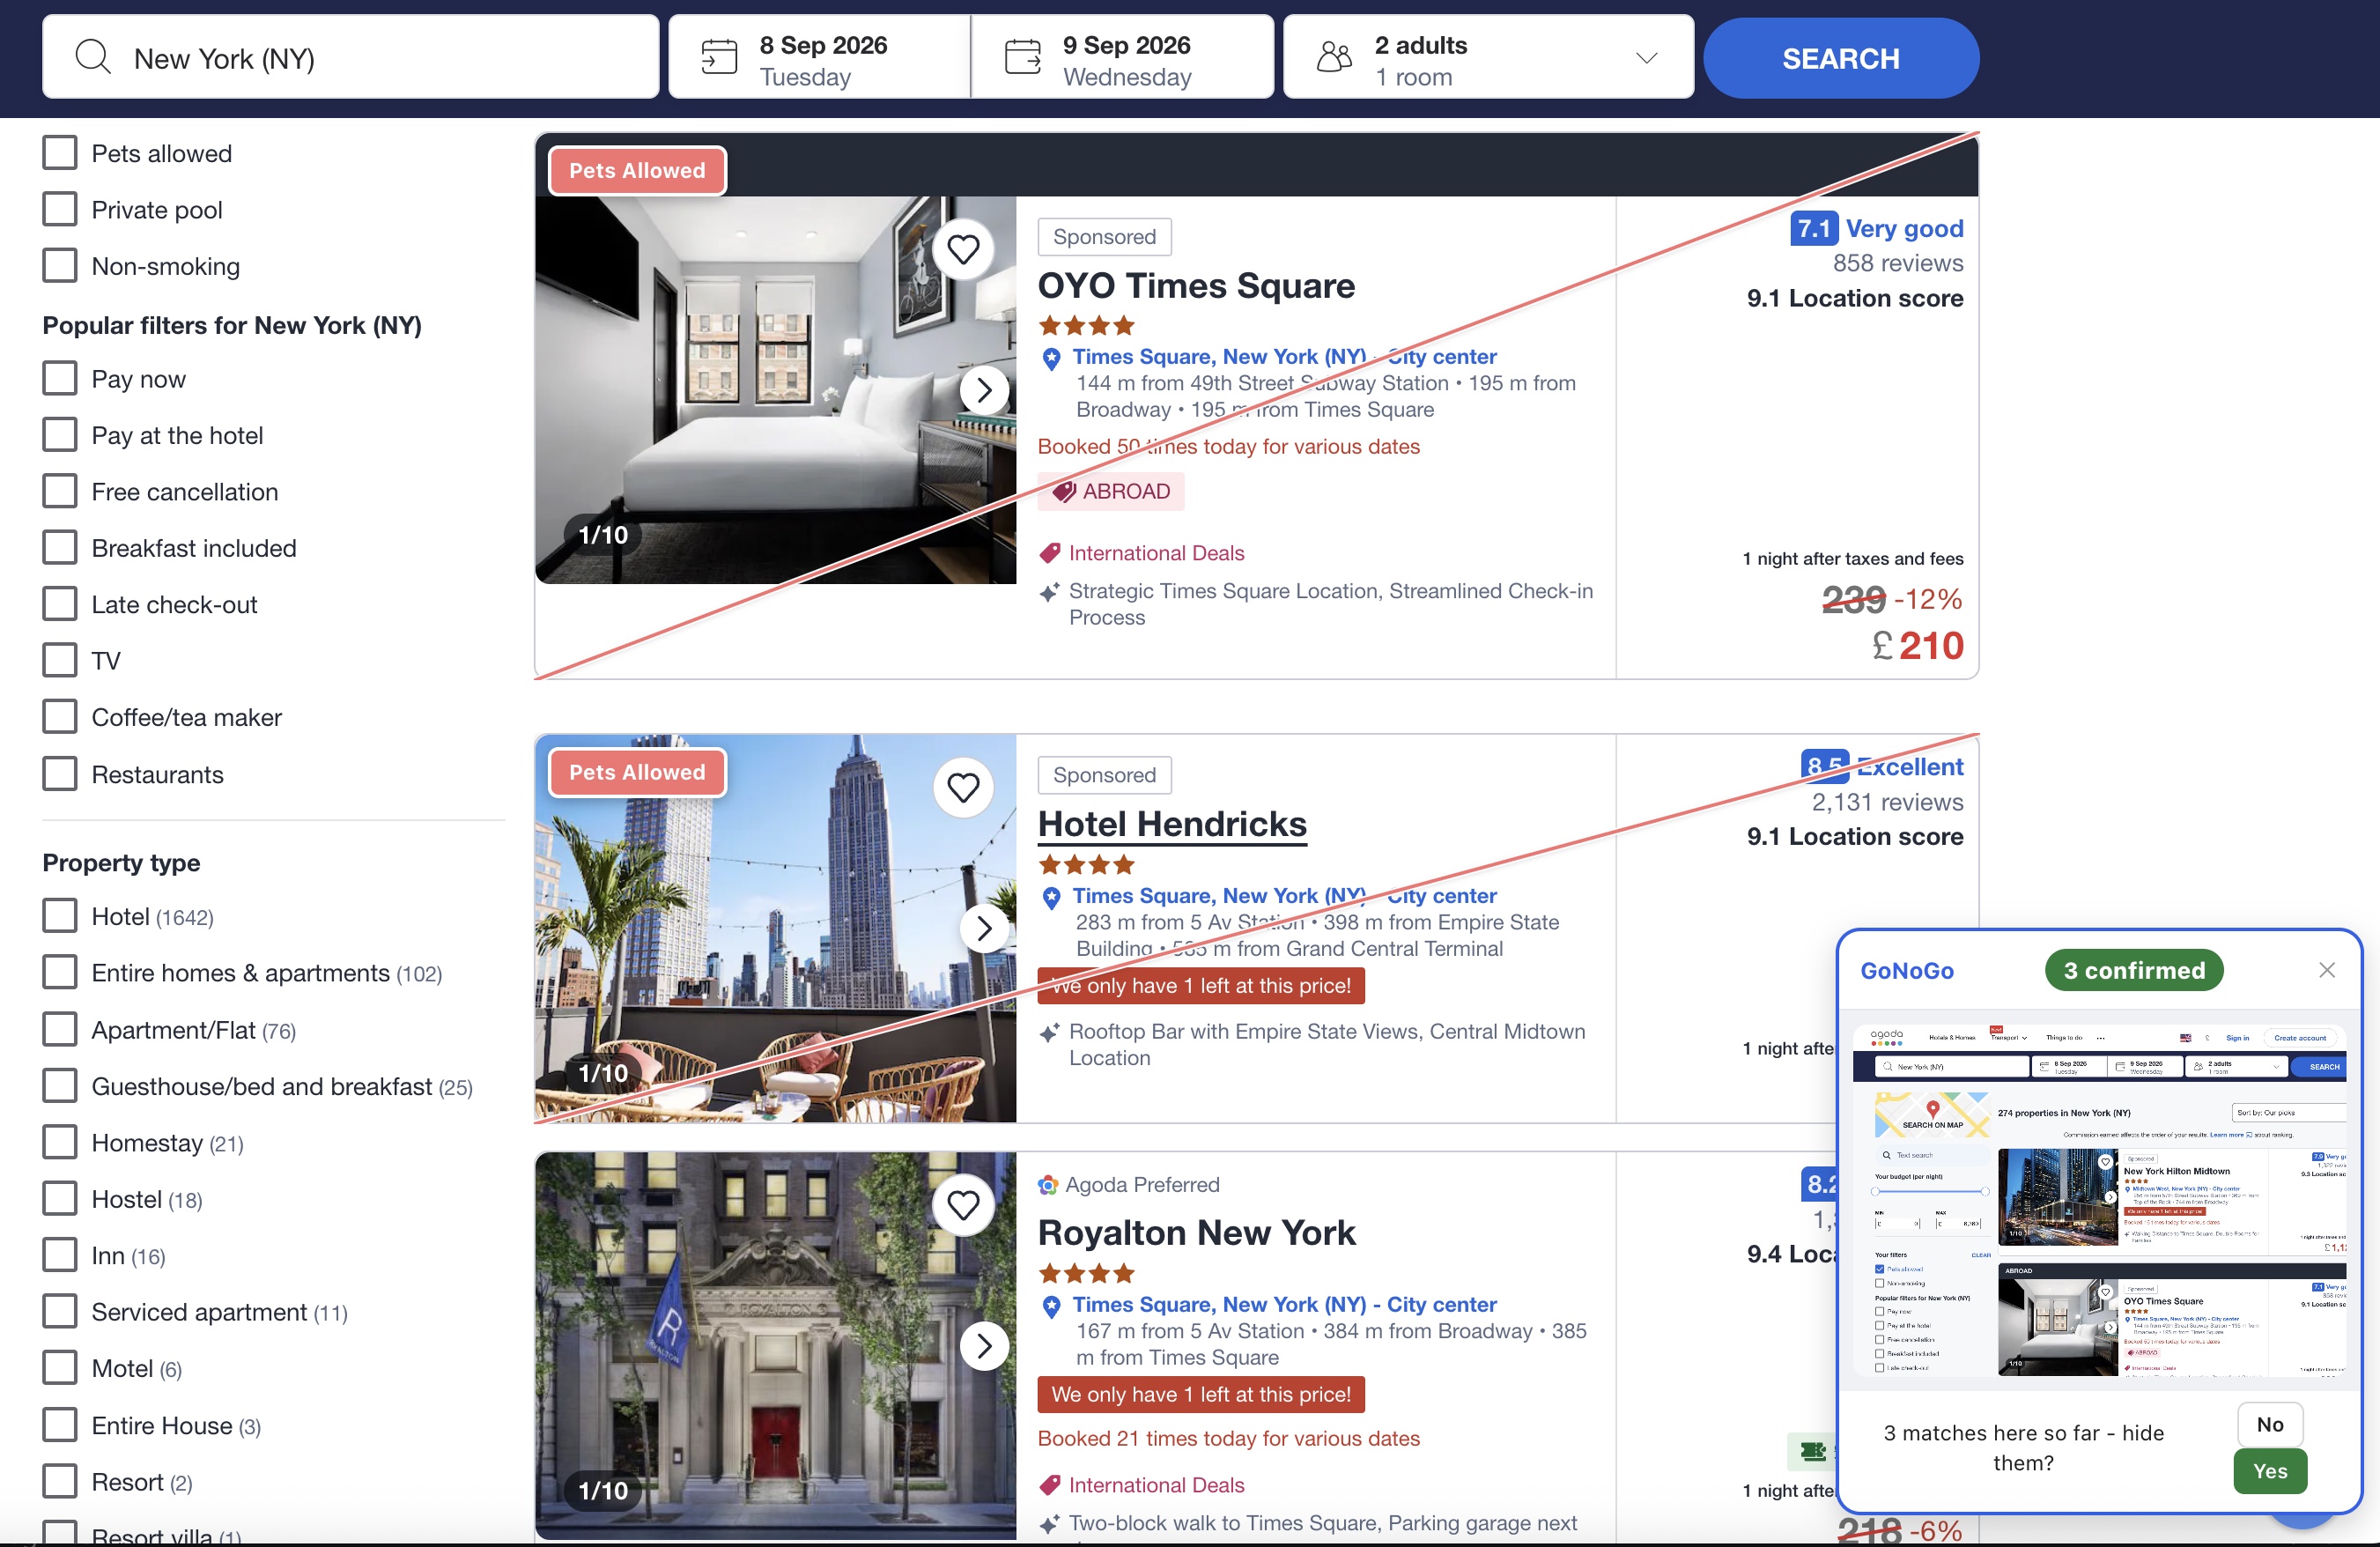This screenshot has width=2380, height=1547.
Task: Open the check-out calendar icon for 9 Sep 2026
Action: (1022, 57)
